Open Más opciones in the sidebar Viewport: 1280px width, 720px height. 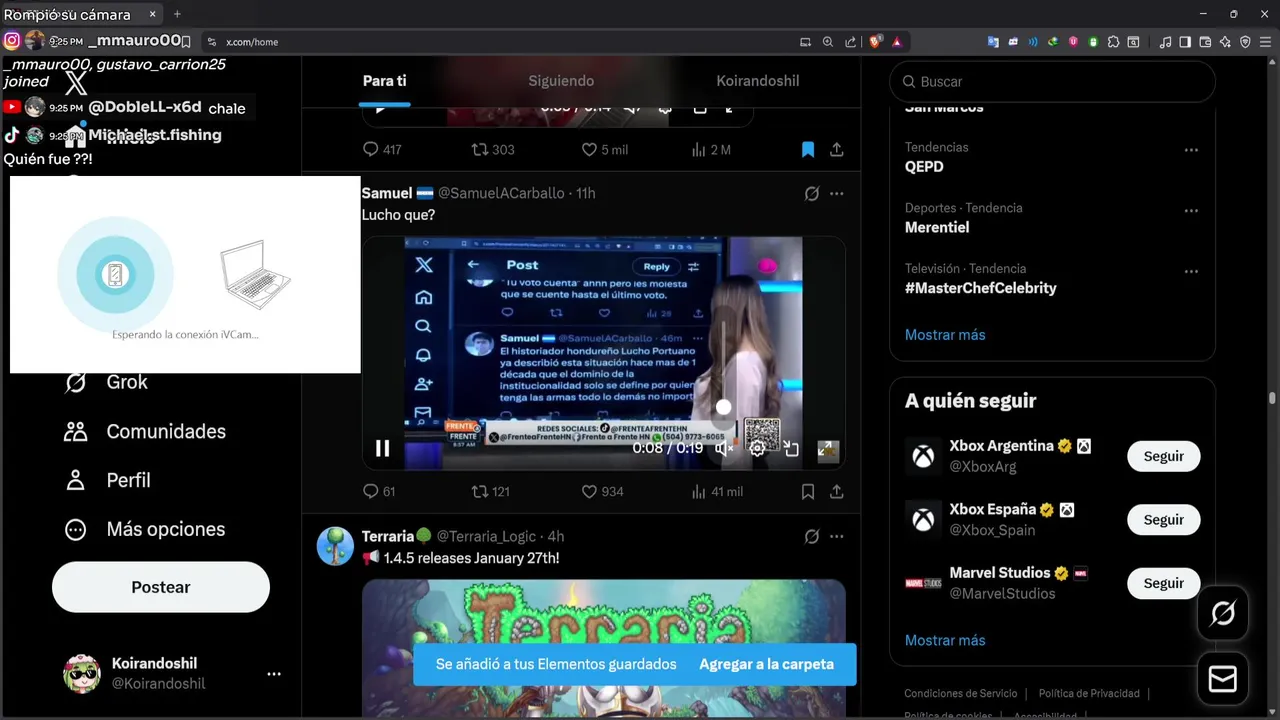145,529
